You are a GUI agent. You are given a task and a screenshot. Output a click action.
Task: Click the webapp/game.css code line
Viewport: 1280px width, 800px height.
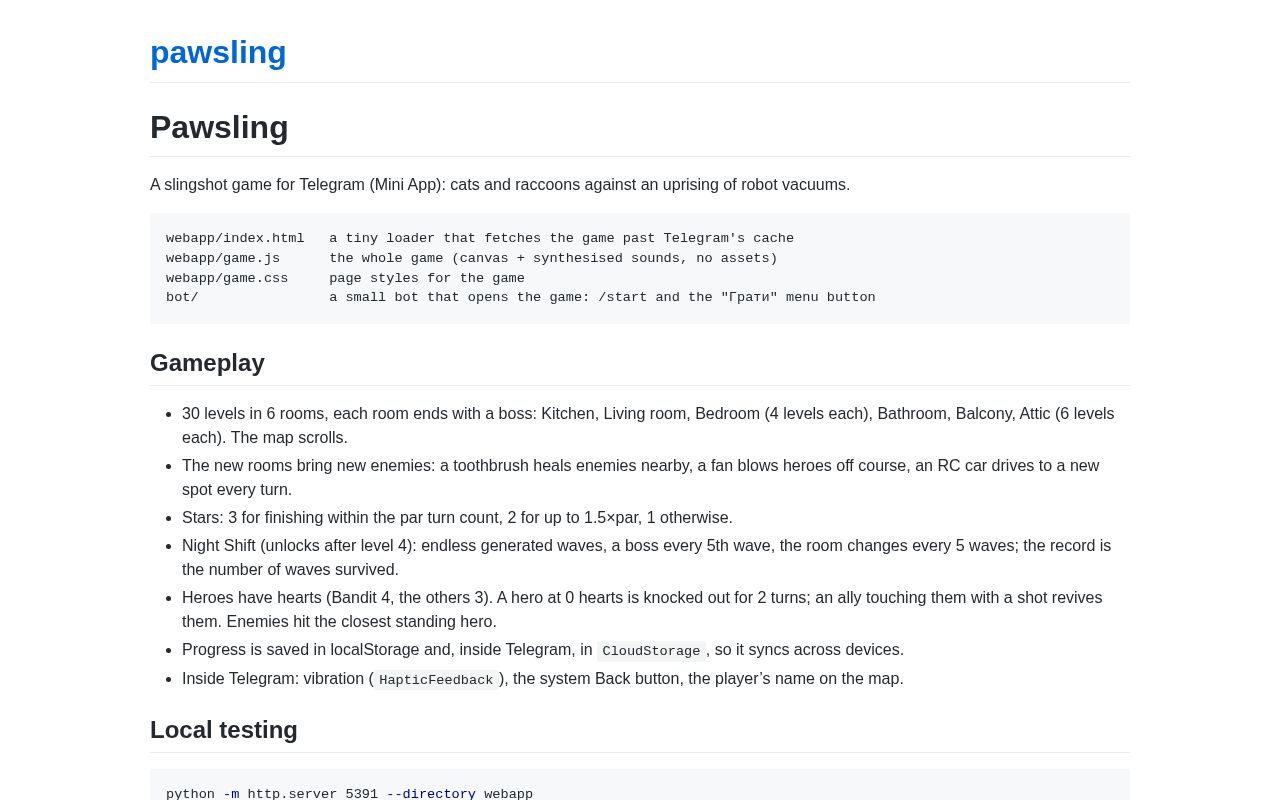click(x=345, y=278)
